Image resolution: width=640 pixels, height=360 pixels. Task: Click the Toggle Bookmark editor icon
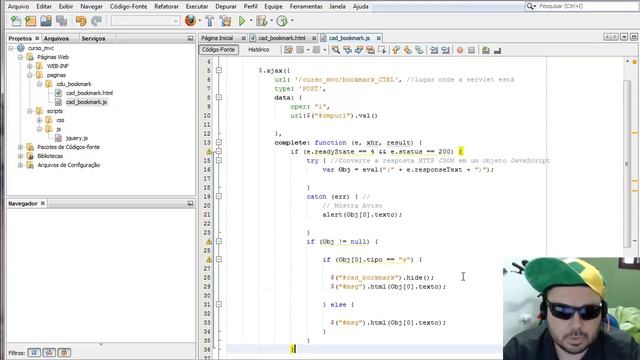coord(419,50)
